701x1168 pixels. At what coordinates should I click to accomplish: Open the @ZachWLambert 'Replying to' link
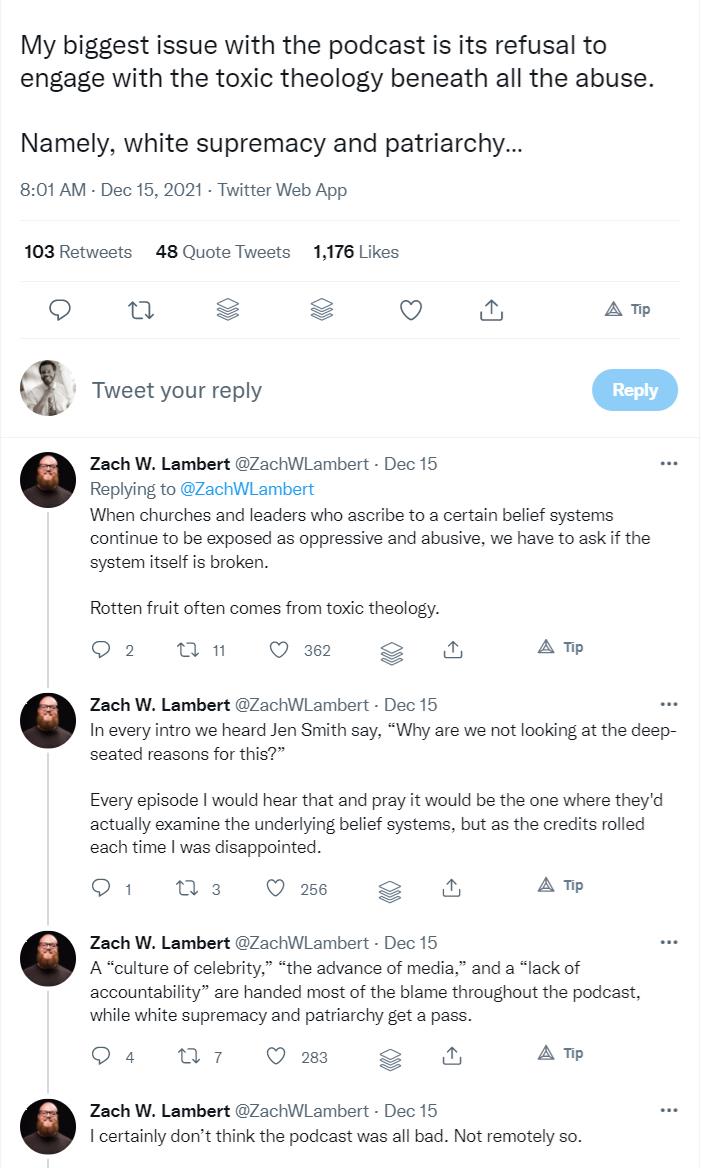click(247, 489)
